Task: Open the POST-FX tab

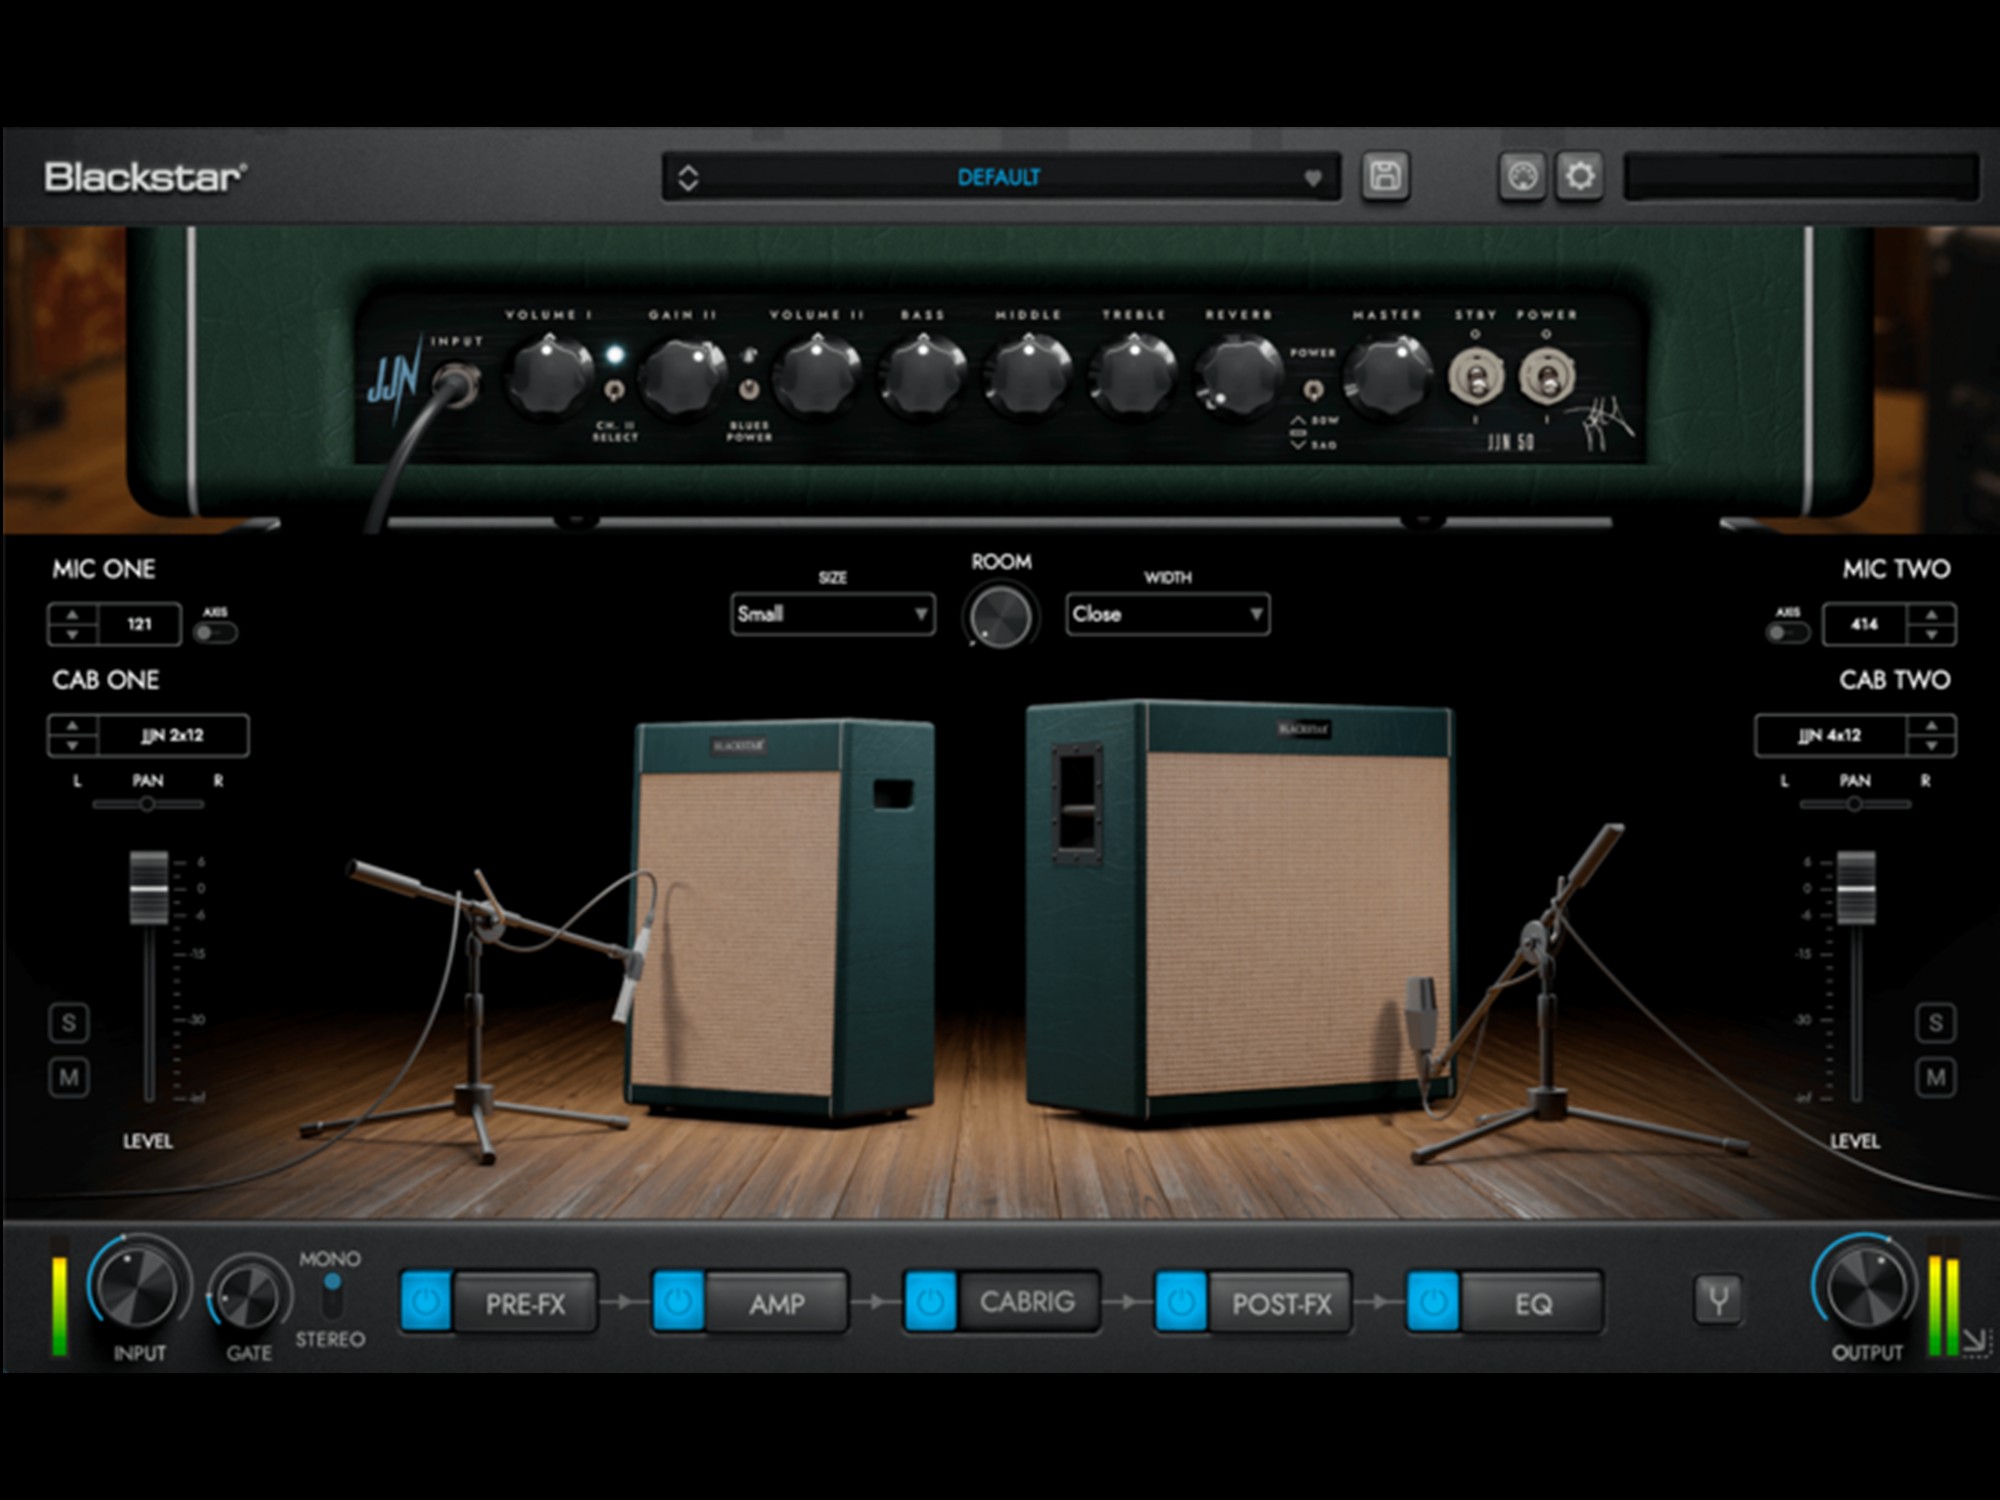Action: 1281,1303
